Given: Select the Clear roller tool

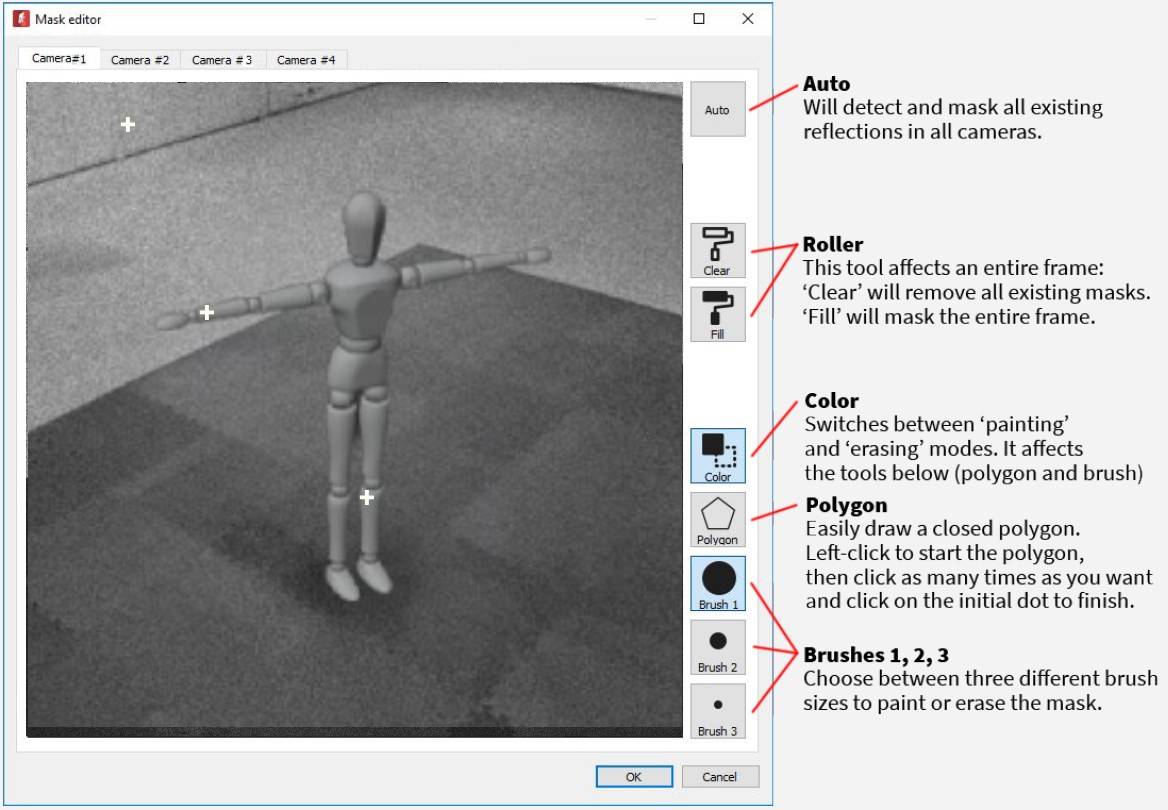Looking at the screenshot, I should tap(717, 250).
